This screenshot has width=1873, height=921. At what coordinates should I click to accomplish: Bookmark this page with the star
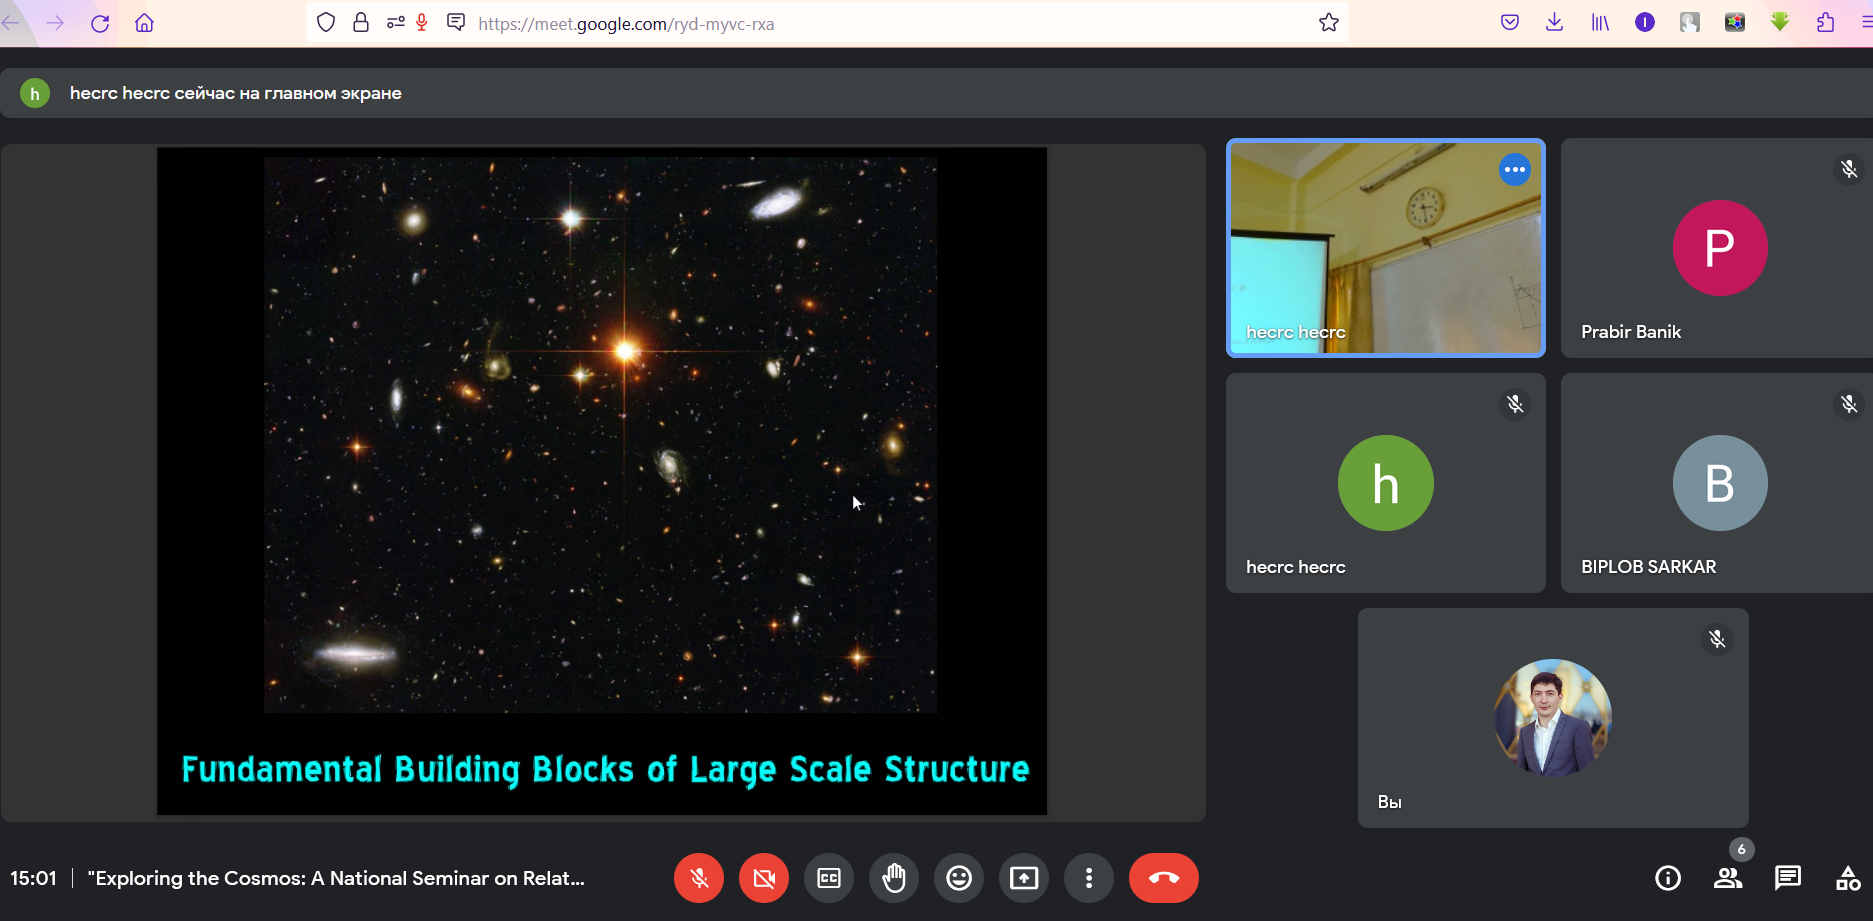click(x=1328, y=23)
